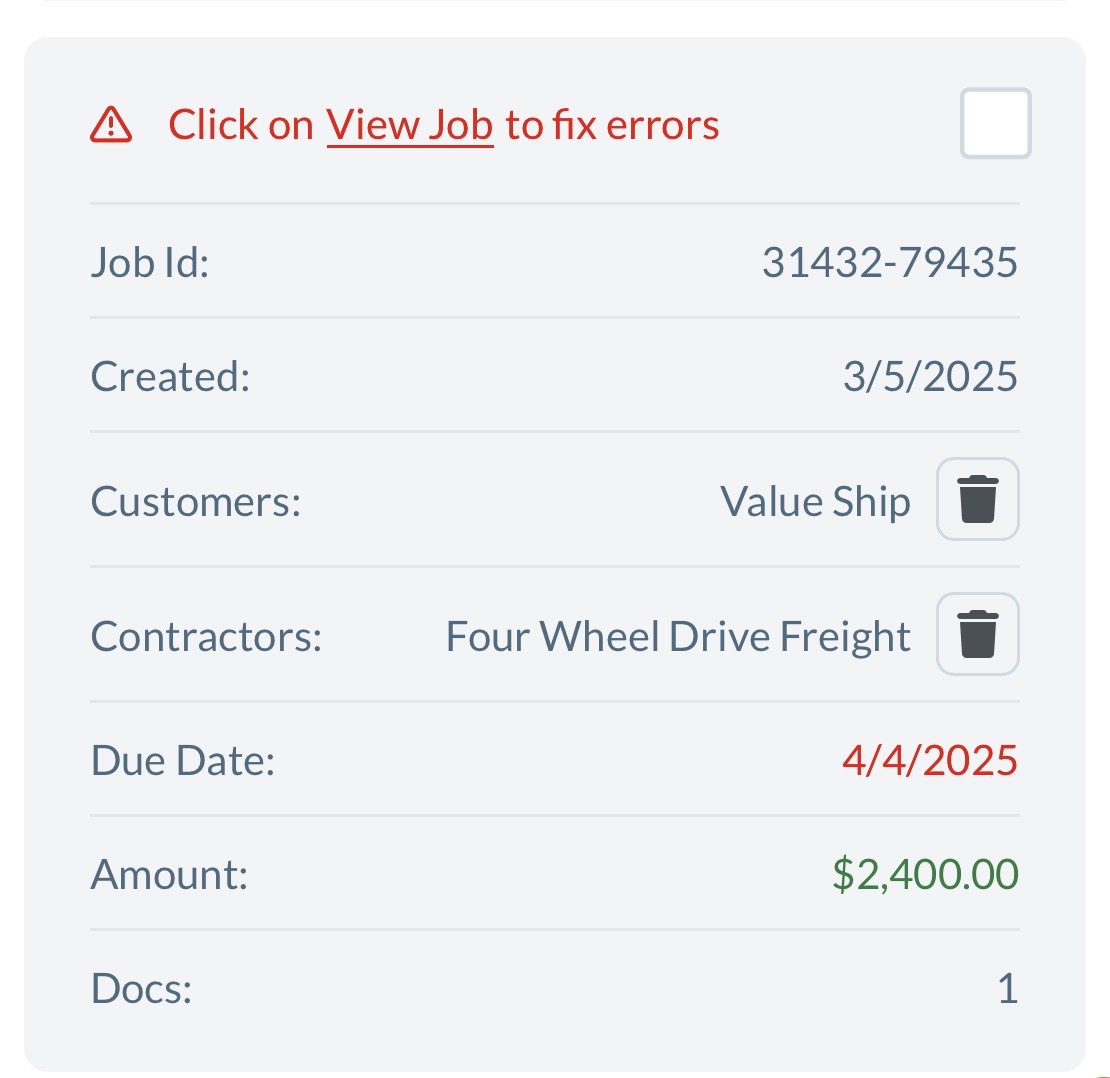Click the Contractors label

point(206,636)
